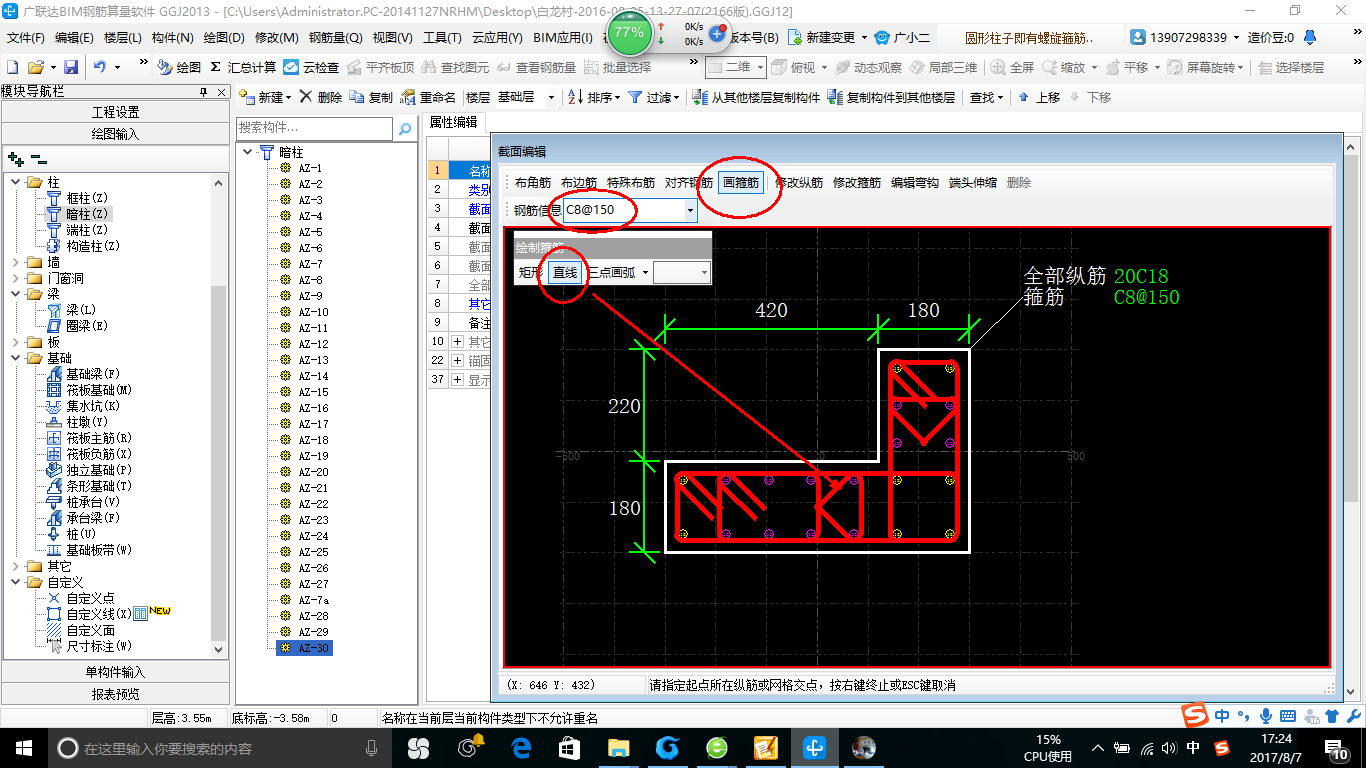1366x768 pixels.
Task: Open the 钢筋量(Q) menu
Action: point(335,37)
